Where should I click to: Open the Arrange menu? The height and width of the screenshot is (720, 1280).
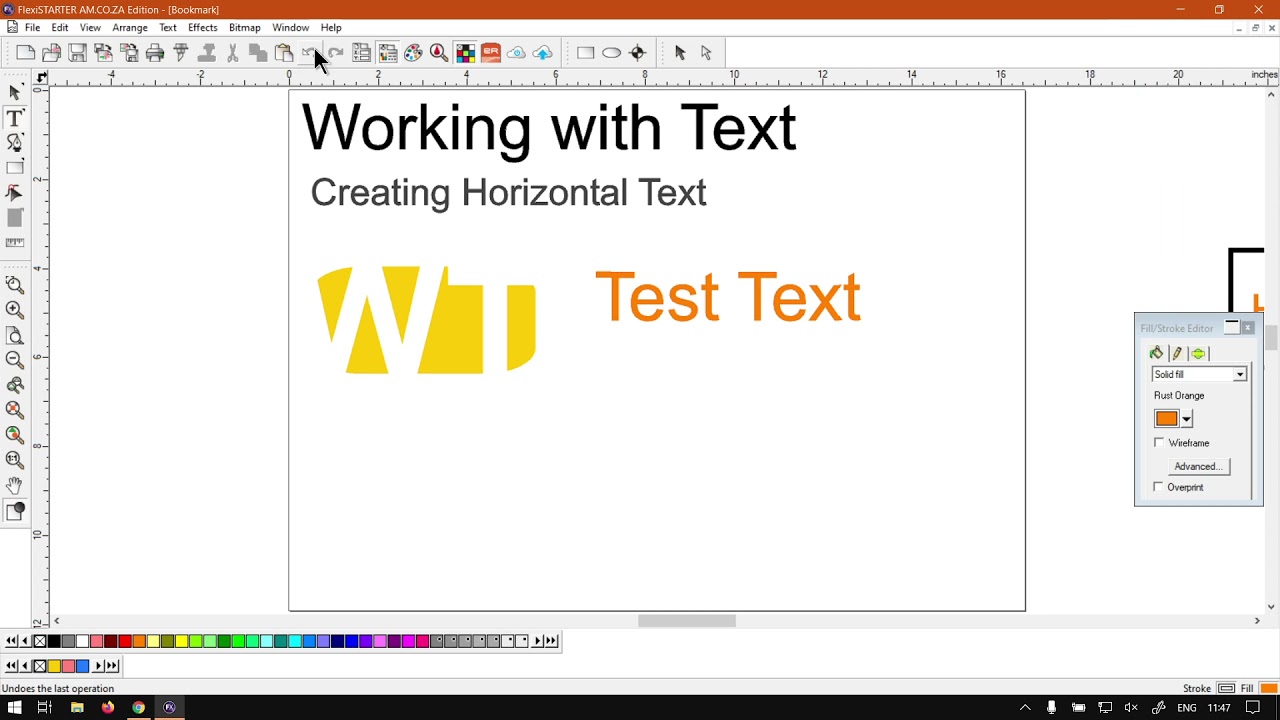click(130, 27)
